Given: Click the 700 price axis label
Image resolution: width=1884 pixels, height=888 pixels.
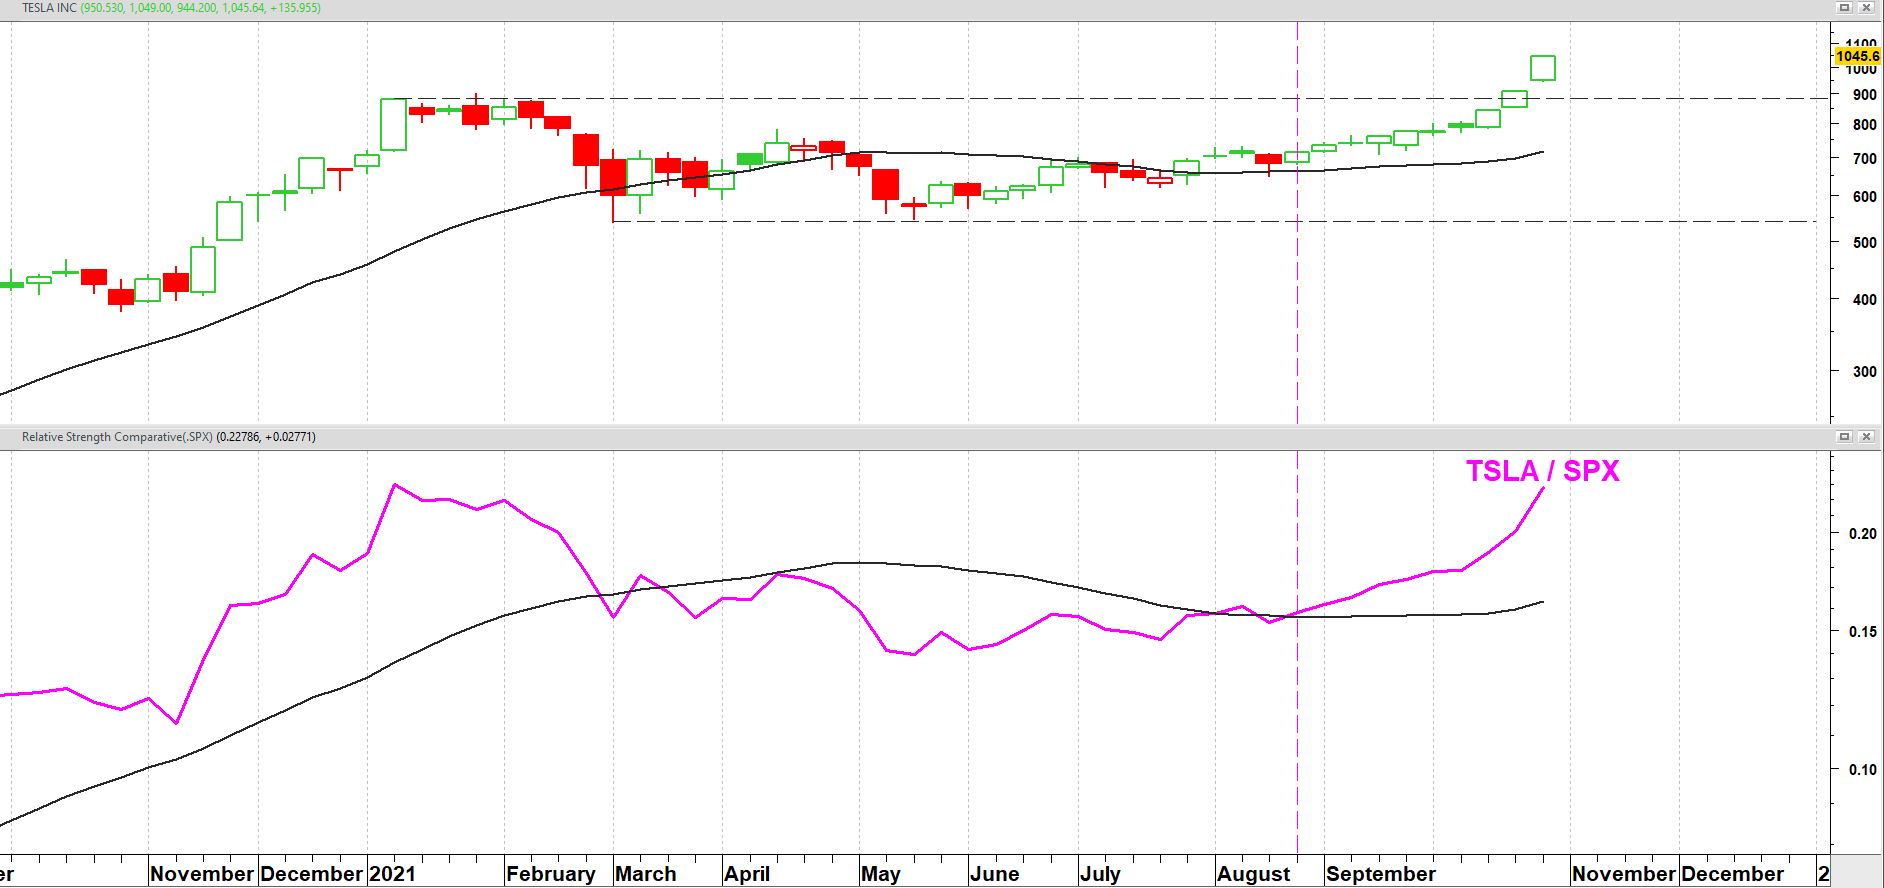Looking at the screenshot, I should pyautogui.click(x=1864, y=159).
